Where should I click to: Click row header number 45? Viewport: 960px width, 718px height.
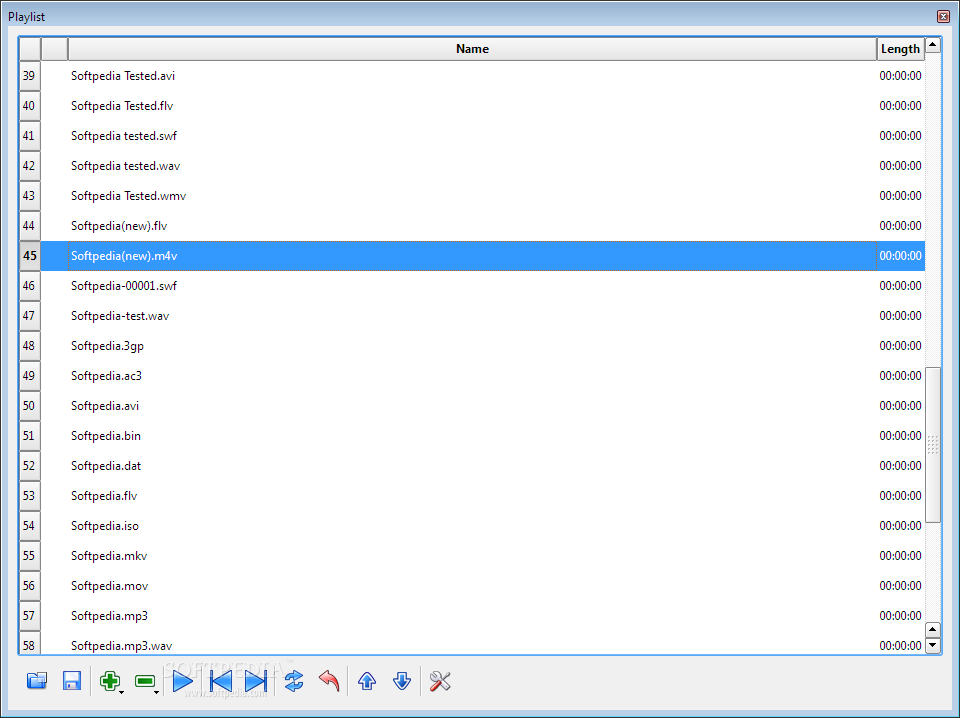click(x=29, y=256)
